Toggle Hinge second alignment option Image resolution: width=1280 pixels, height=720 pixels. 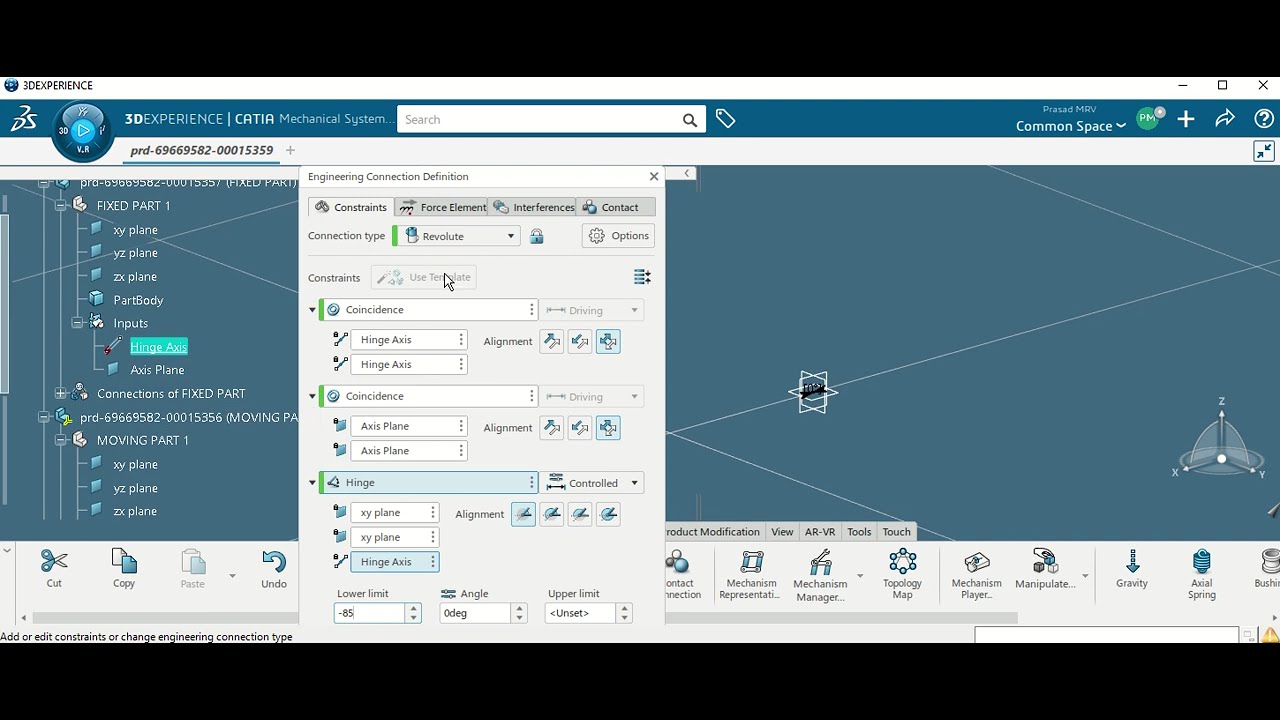[x=552, y=514]
